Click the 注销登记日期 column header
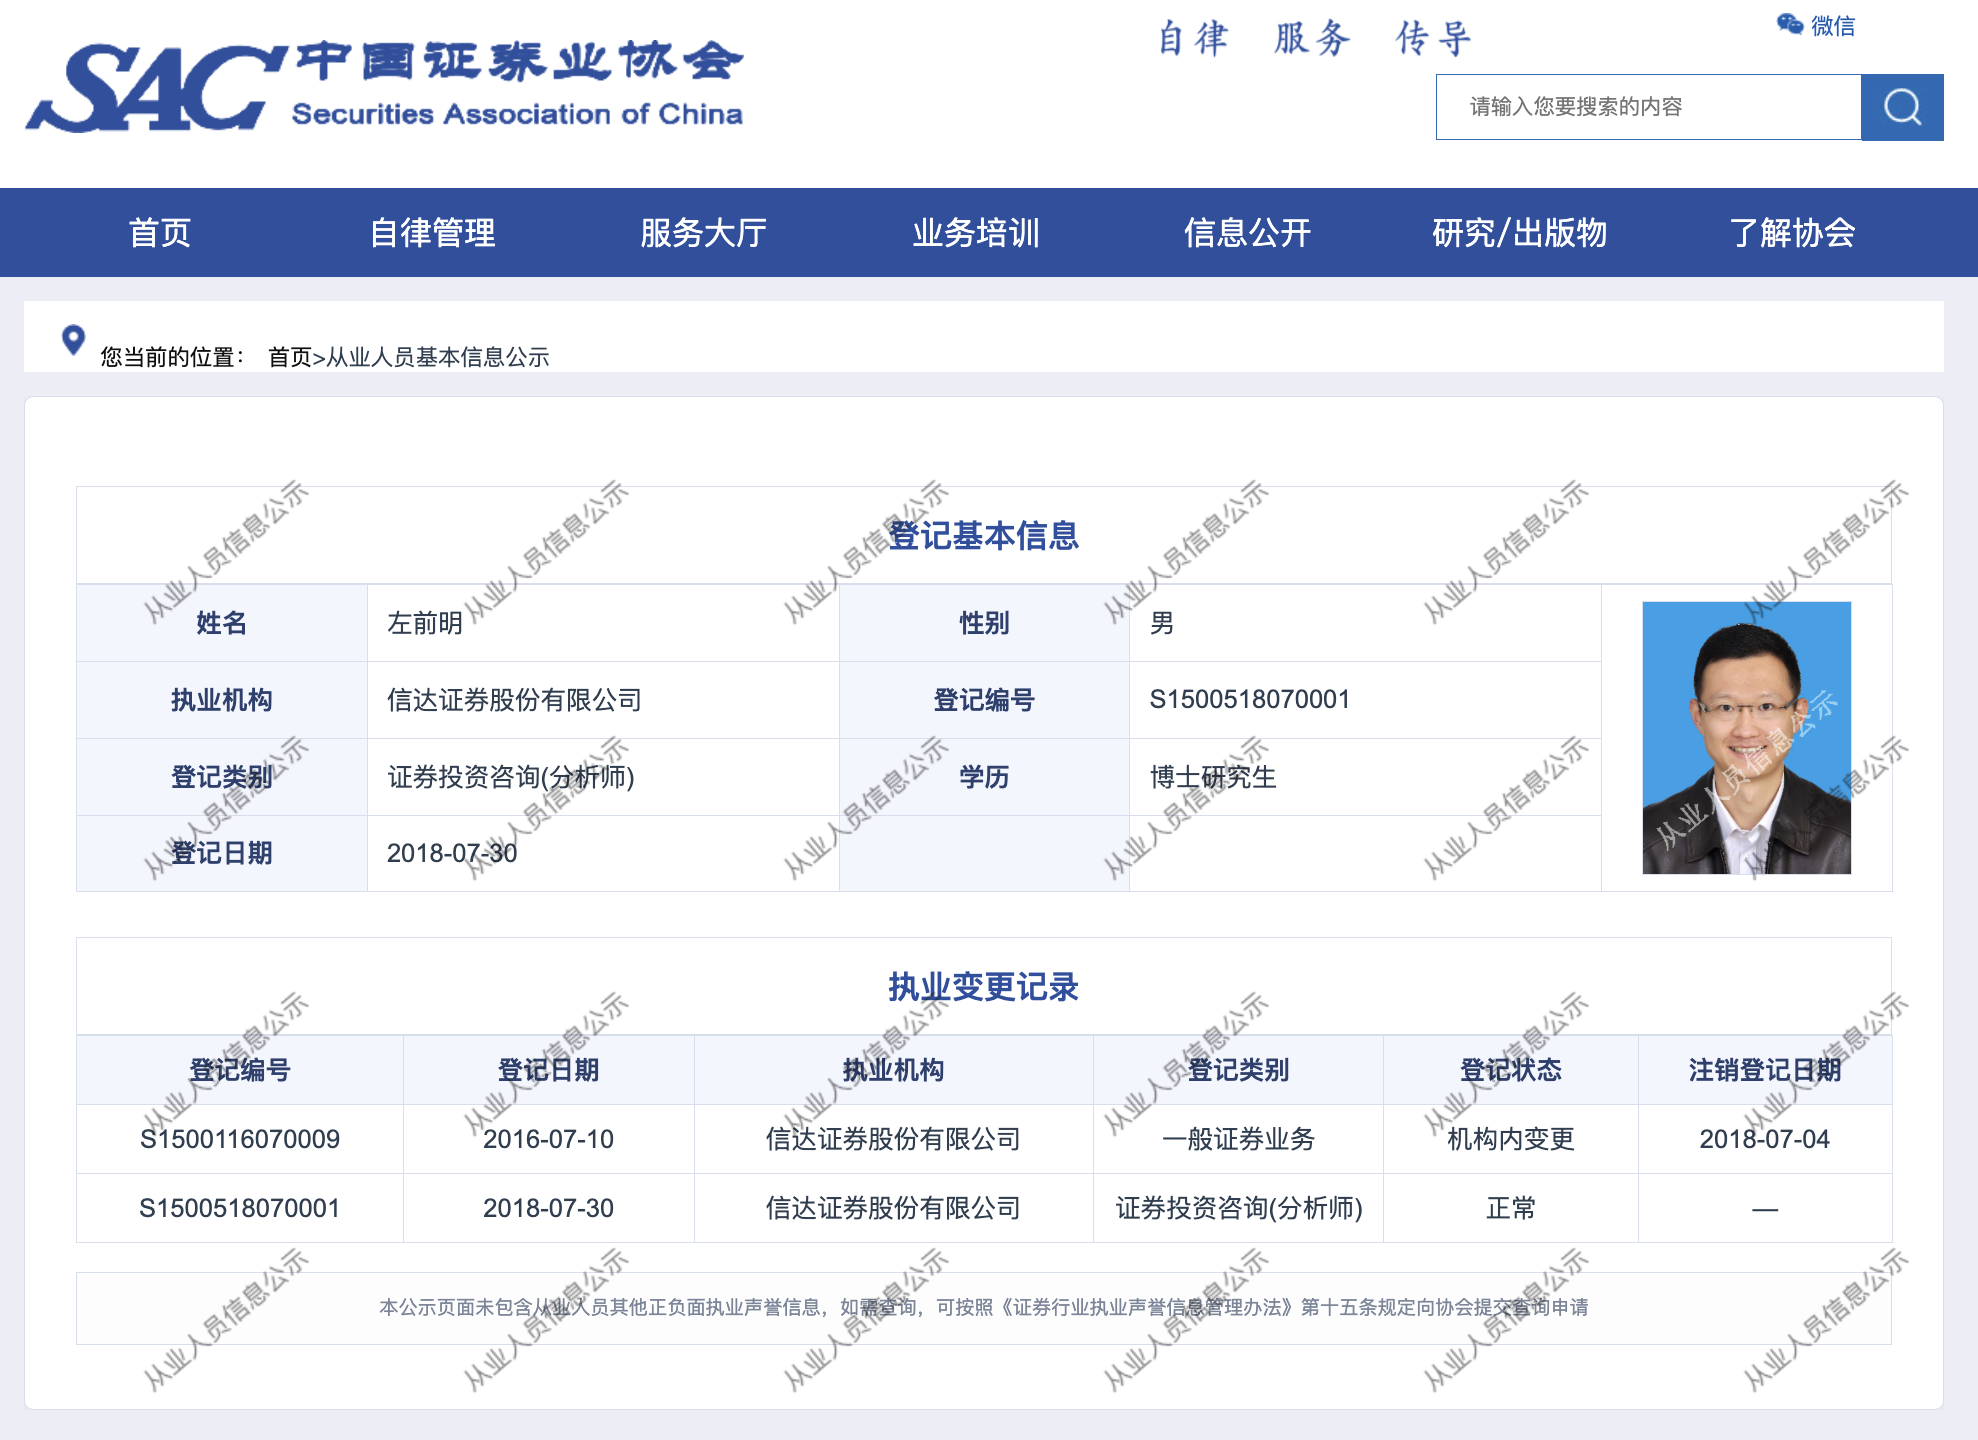Image resolution: width=1978 pixels, height=1440 pixels. (x=1764, y=1070)
